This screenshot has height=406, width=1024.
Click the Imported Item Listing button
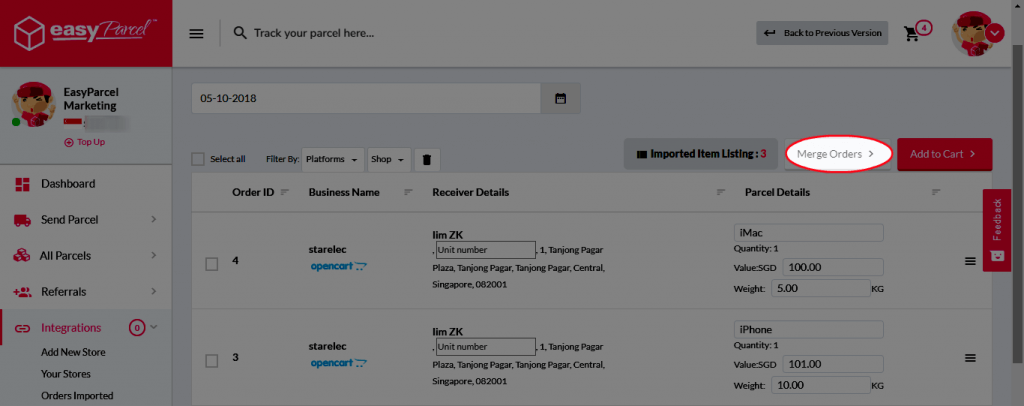(701, 154)
